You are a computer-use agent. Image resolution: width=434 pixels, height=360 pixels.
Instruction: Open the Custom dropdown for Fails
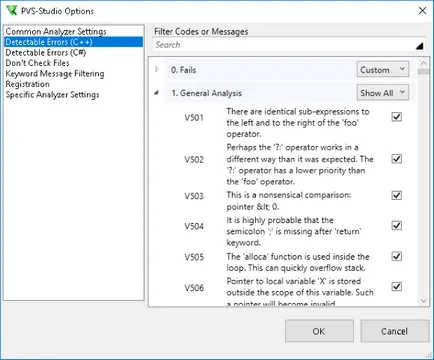point(383,69)
